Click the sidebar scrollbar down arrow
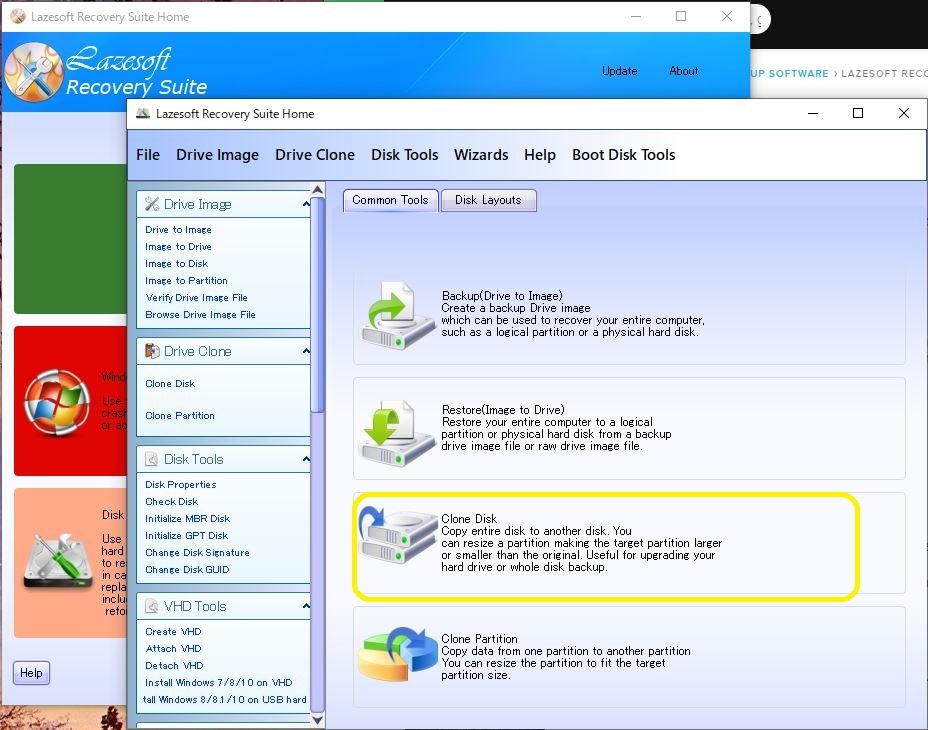Screen dimensions: 928x730 tap(318, 721)
